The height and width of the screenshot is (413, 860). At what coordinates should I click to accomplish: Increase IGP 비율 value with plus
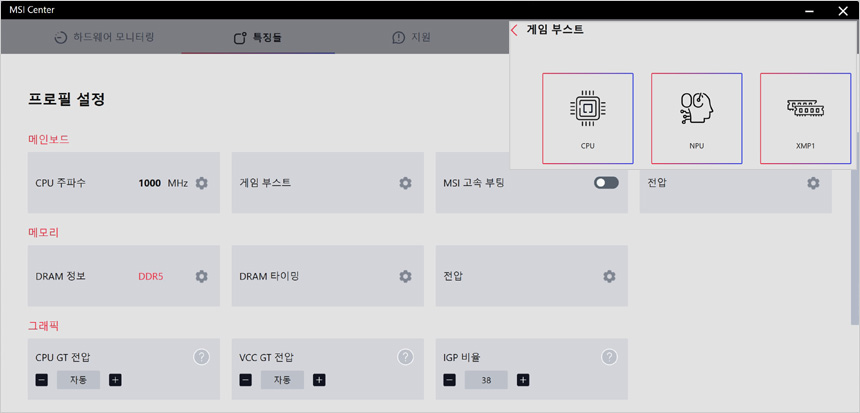click(523, 380)
